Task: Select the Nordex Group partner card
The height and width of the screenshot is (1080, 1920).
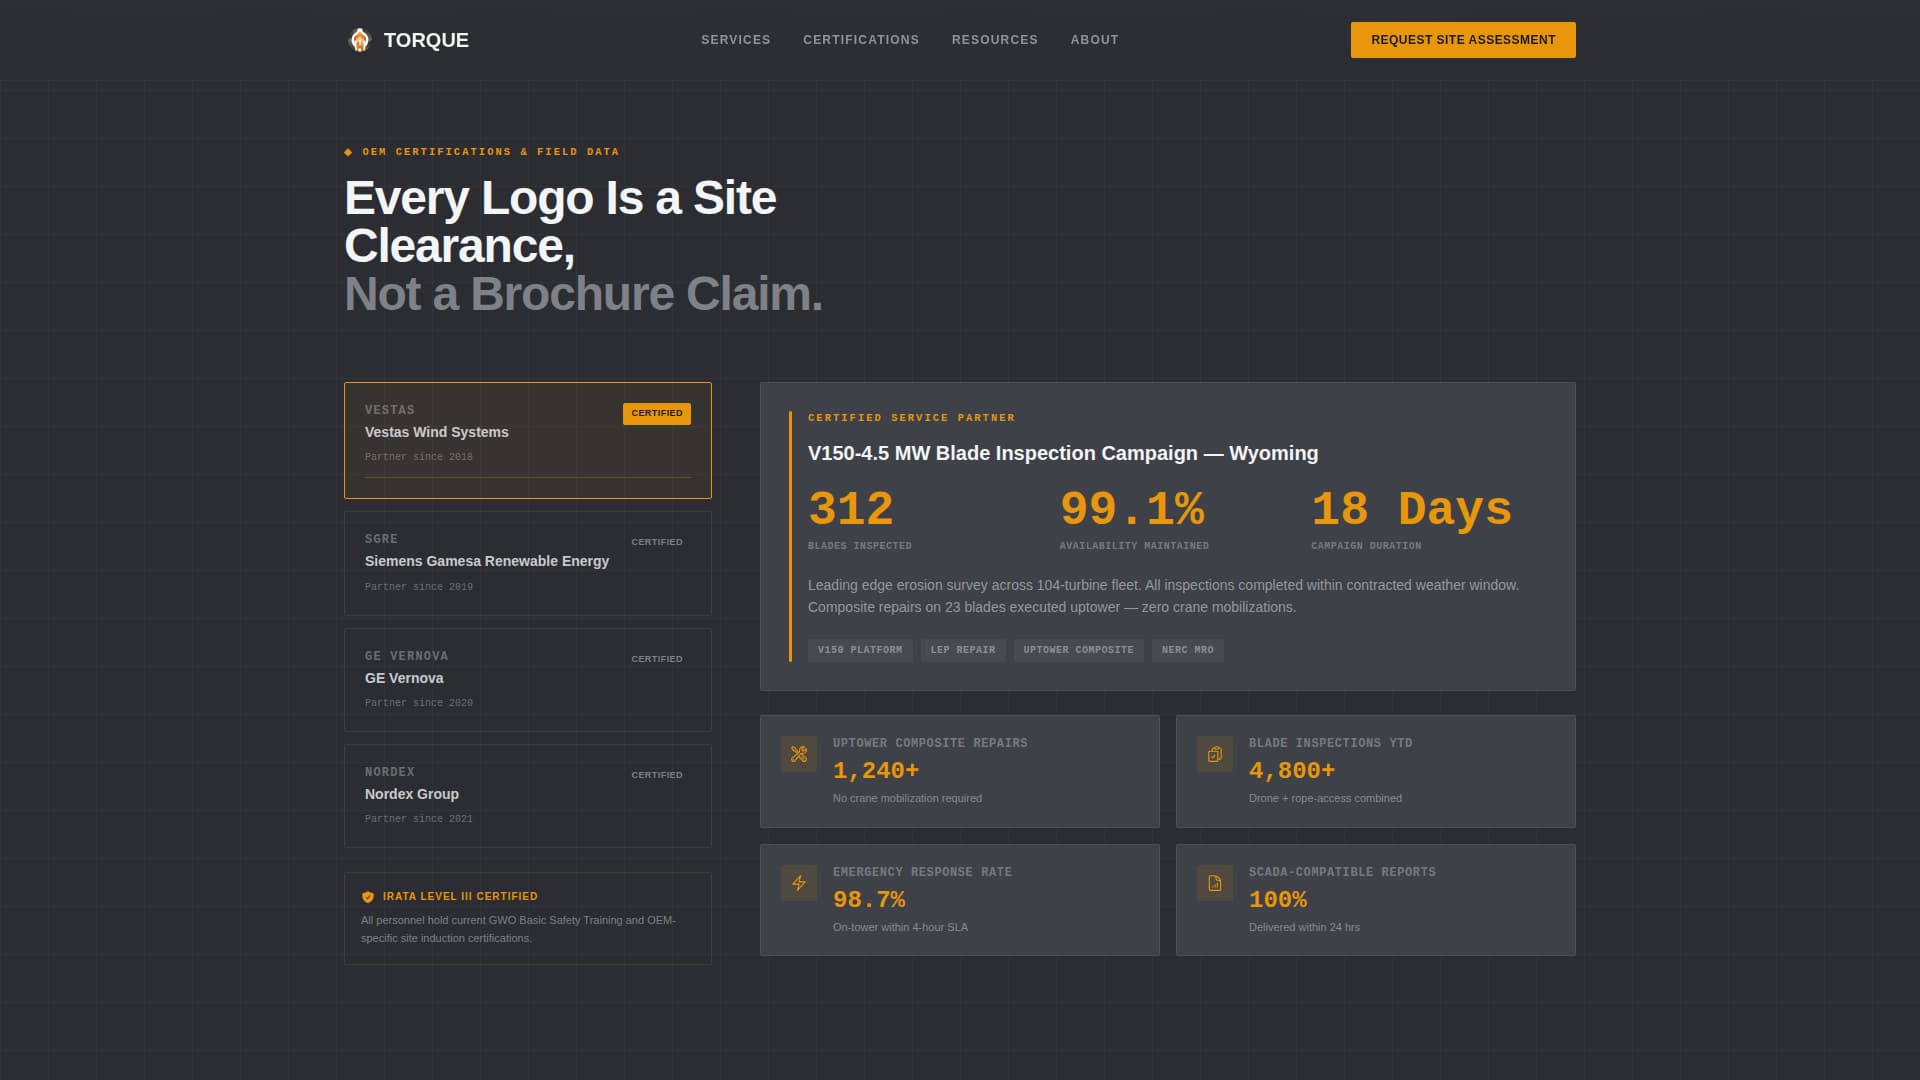Action: click(528, 796)
